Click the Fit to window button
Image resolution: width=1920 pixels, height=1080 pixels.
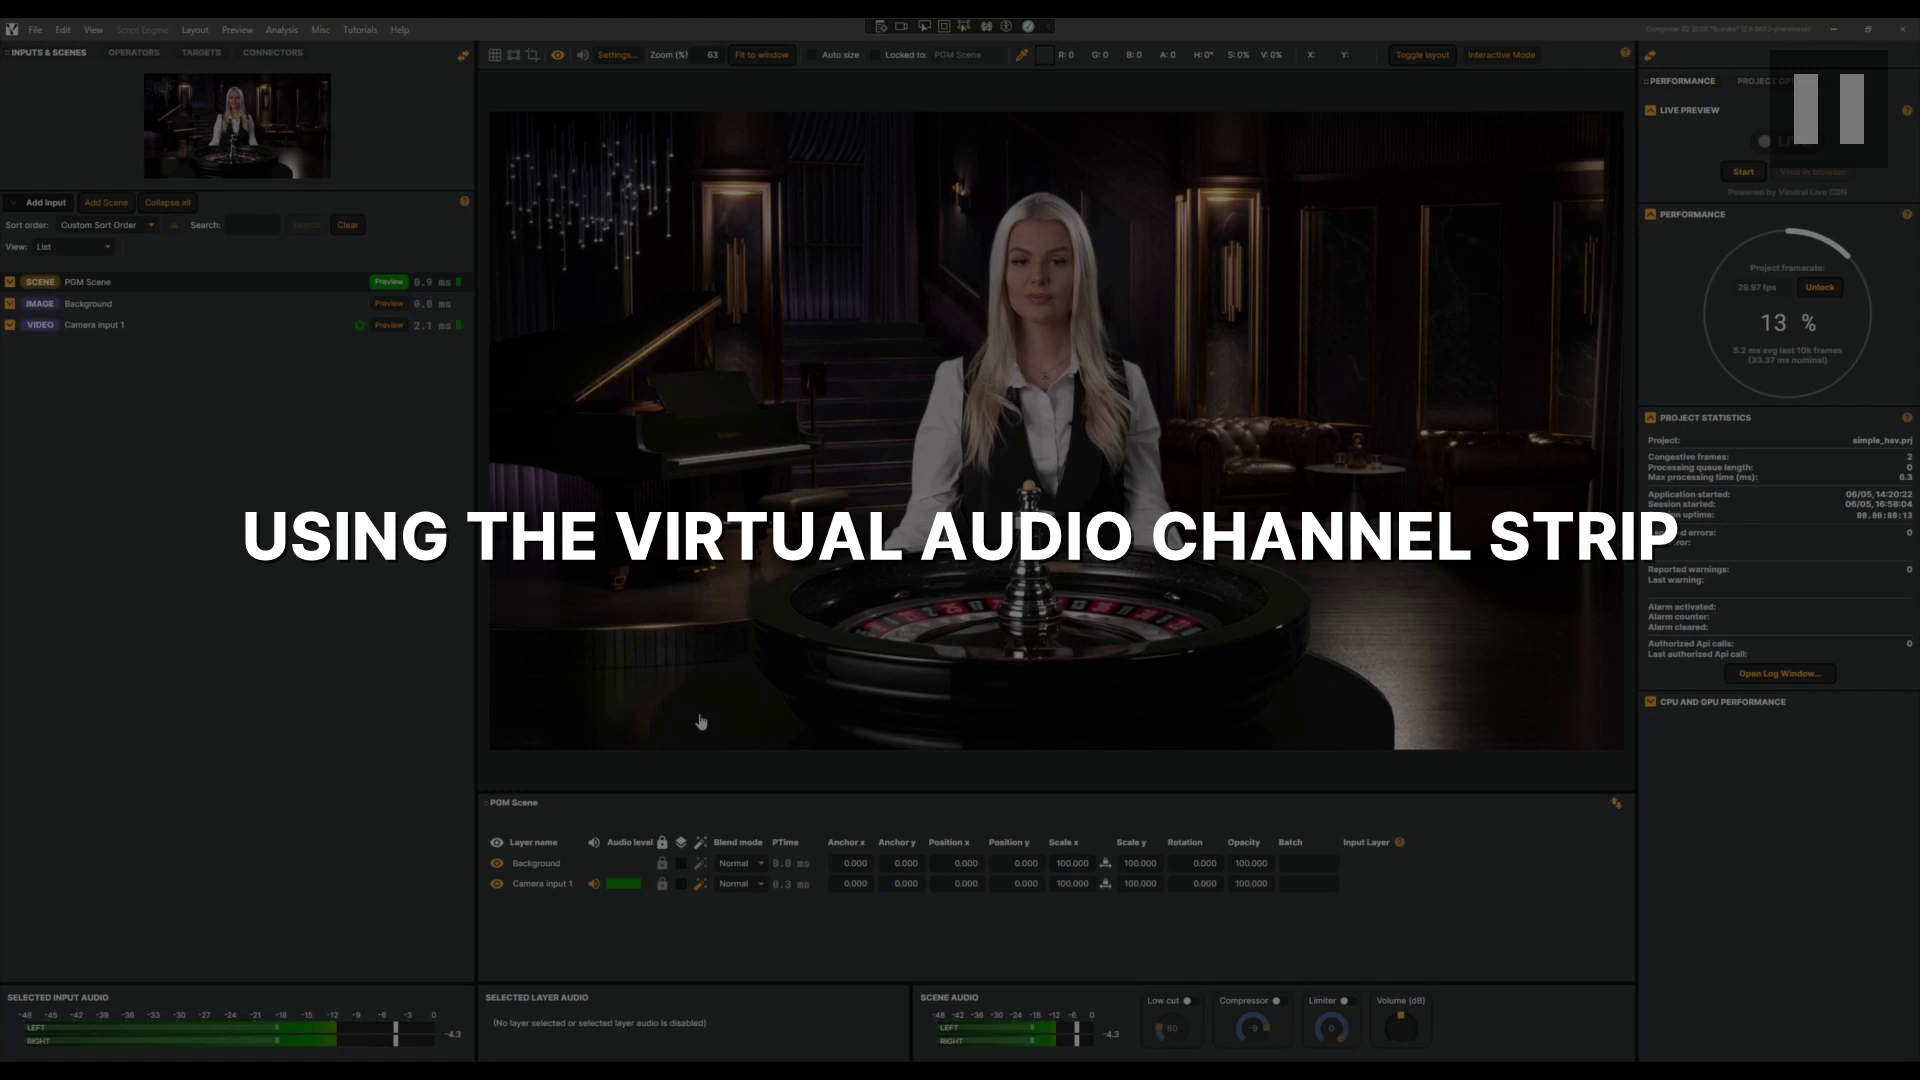click(x=761, y=55)
